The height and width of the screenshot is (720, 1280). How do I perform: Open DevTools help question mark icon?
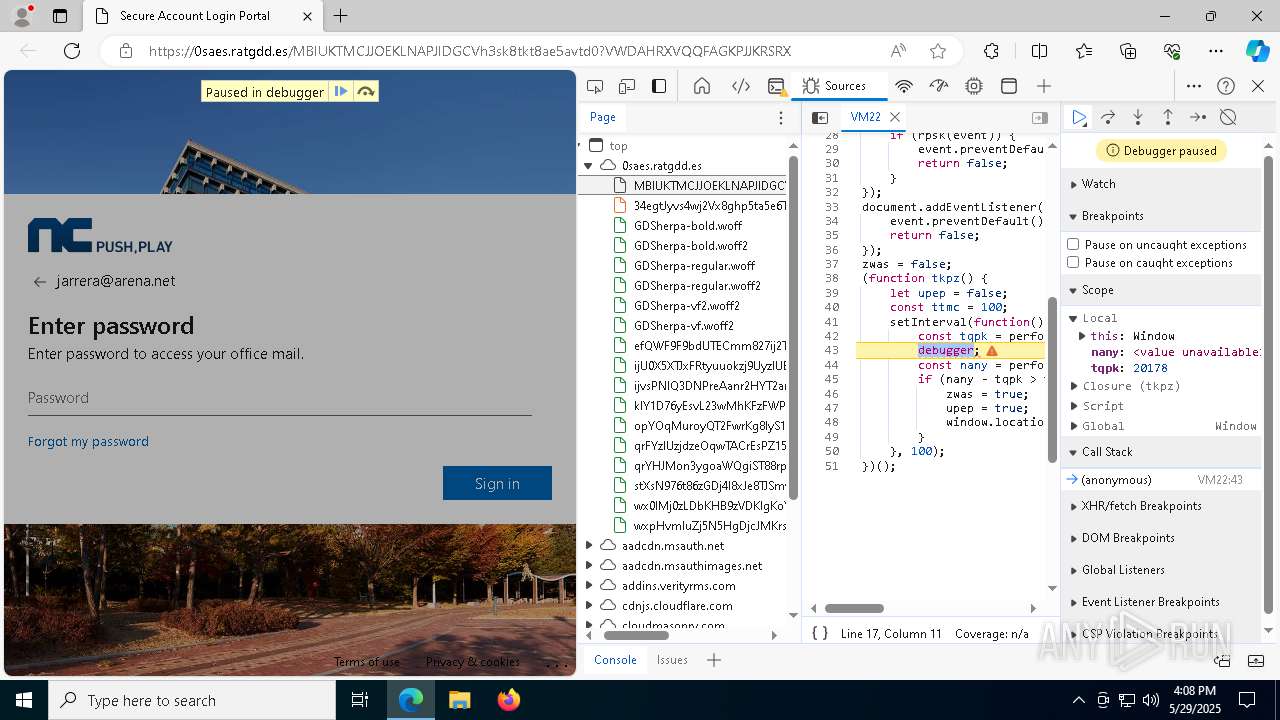(1226, 86)
